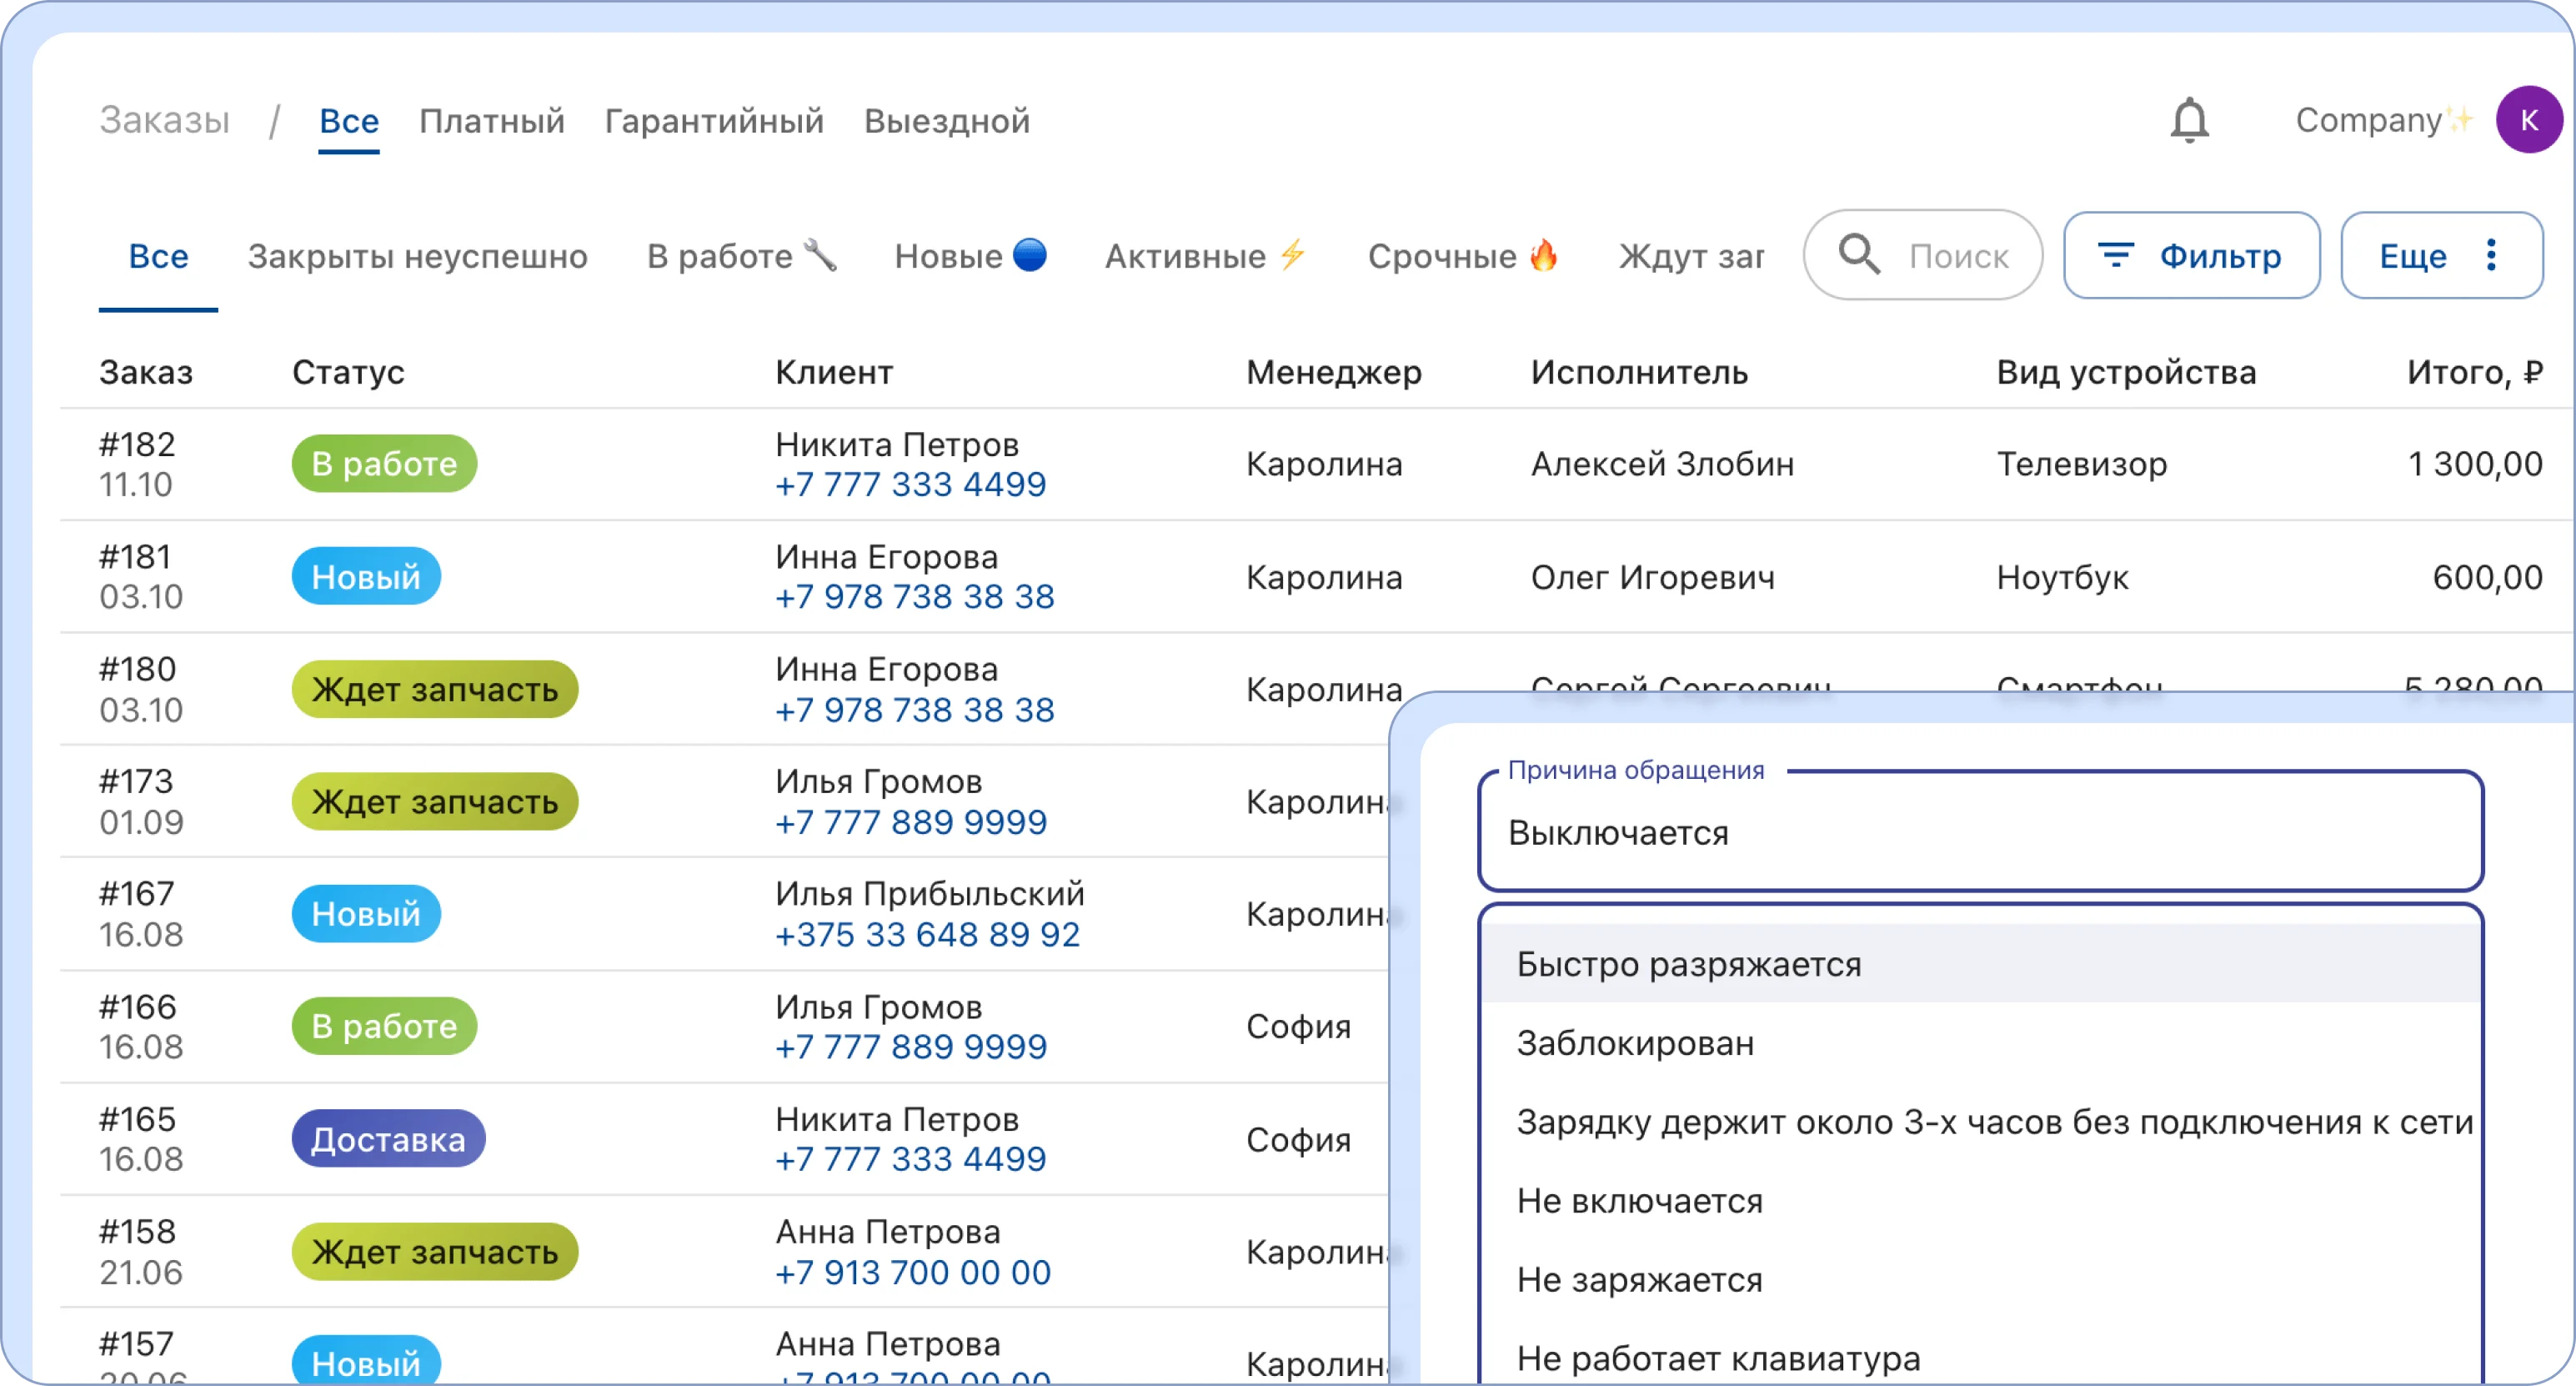Screen dimensions: 2576x1386
Task: Switch to the Гарантийный tab
Action: click(x=714, y=121)
